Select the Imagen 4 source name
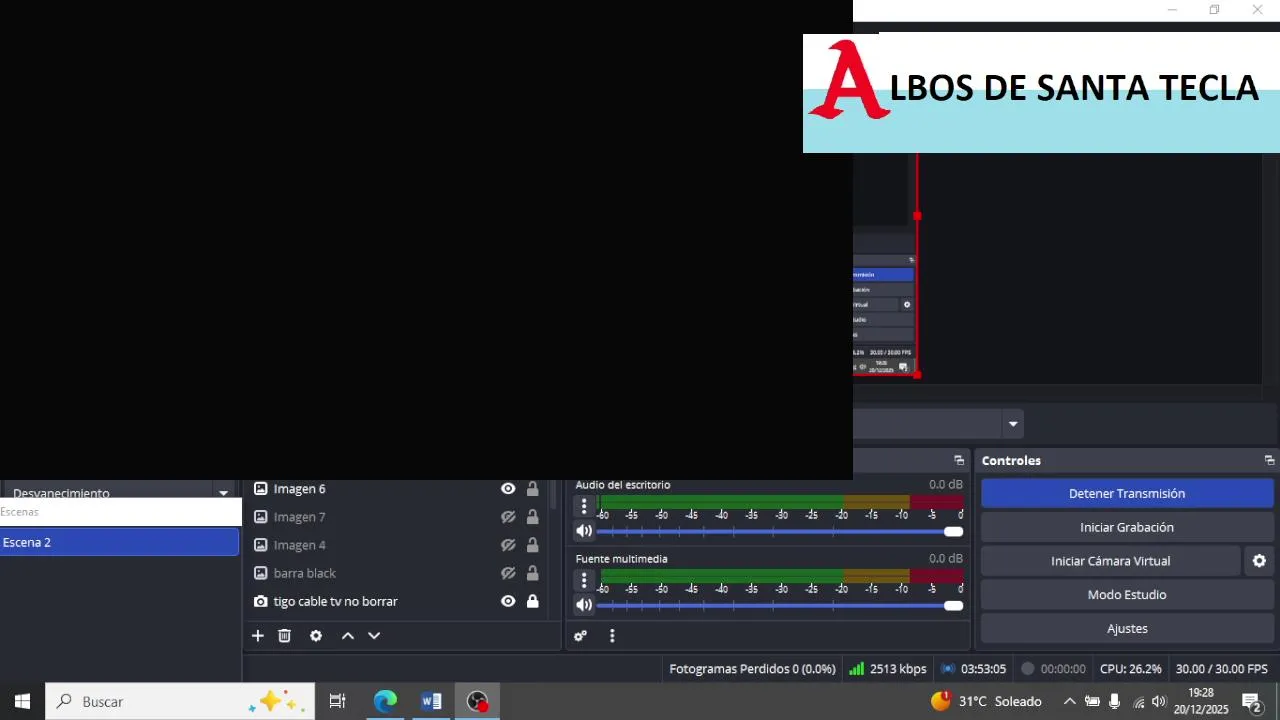Viewport: 1280px width, 720px height. coord(300,545)
